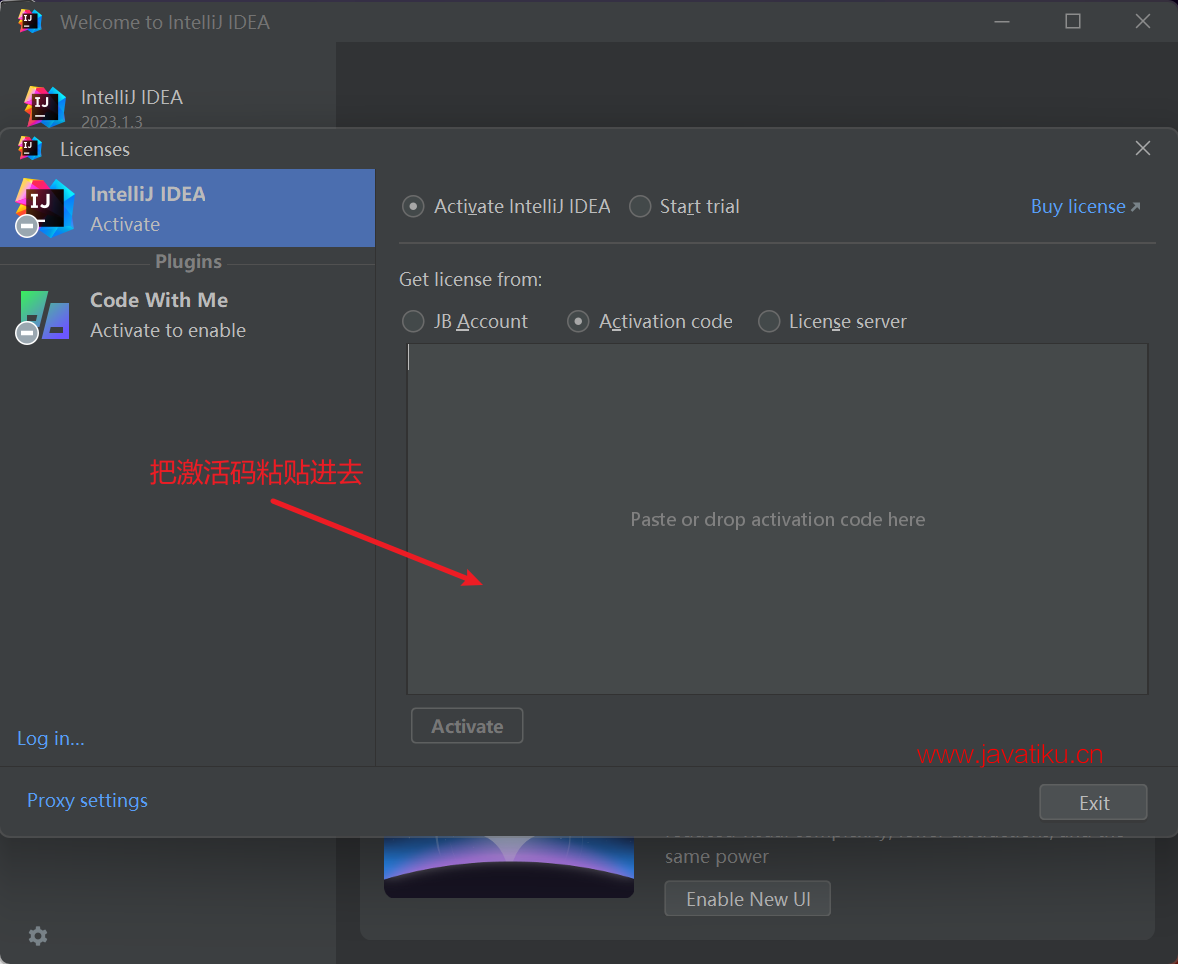Select Code With Me plugin entry
Viewport: 1178px width, 964px height.
pos(188,315)
